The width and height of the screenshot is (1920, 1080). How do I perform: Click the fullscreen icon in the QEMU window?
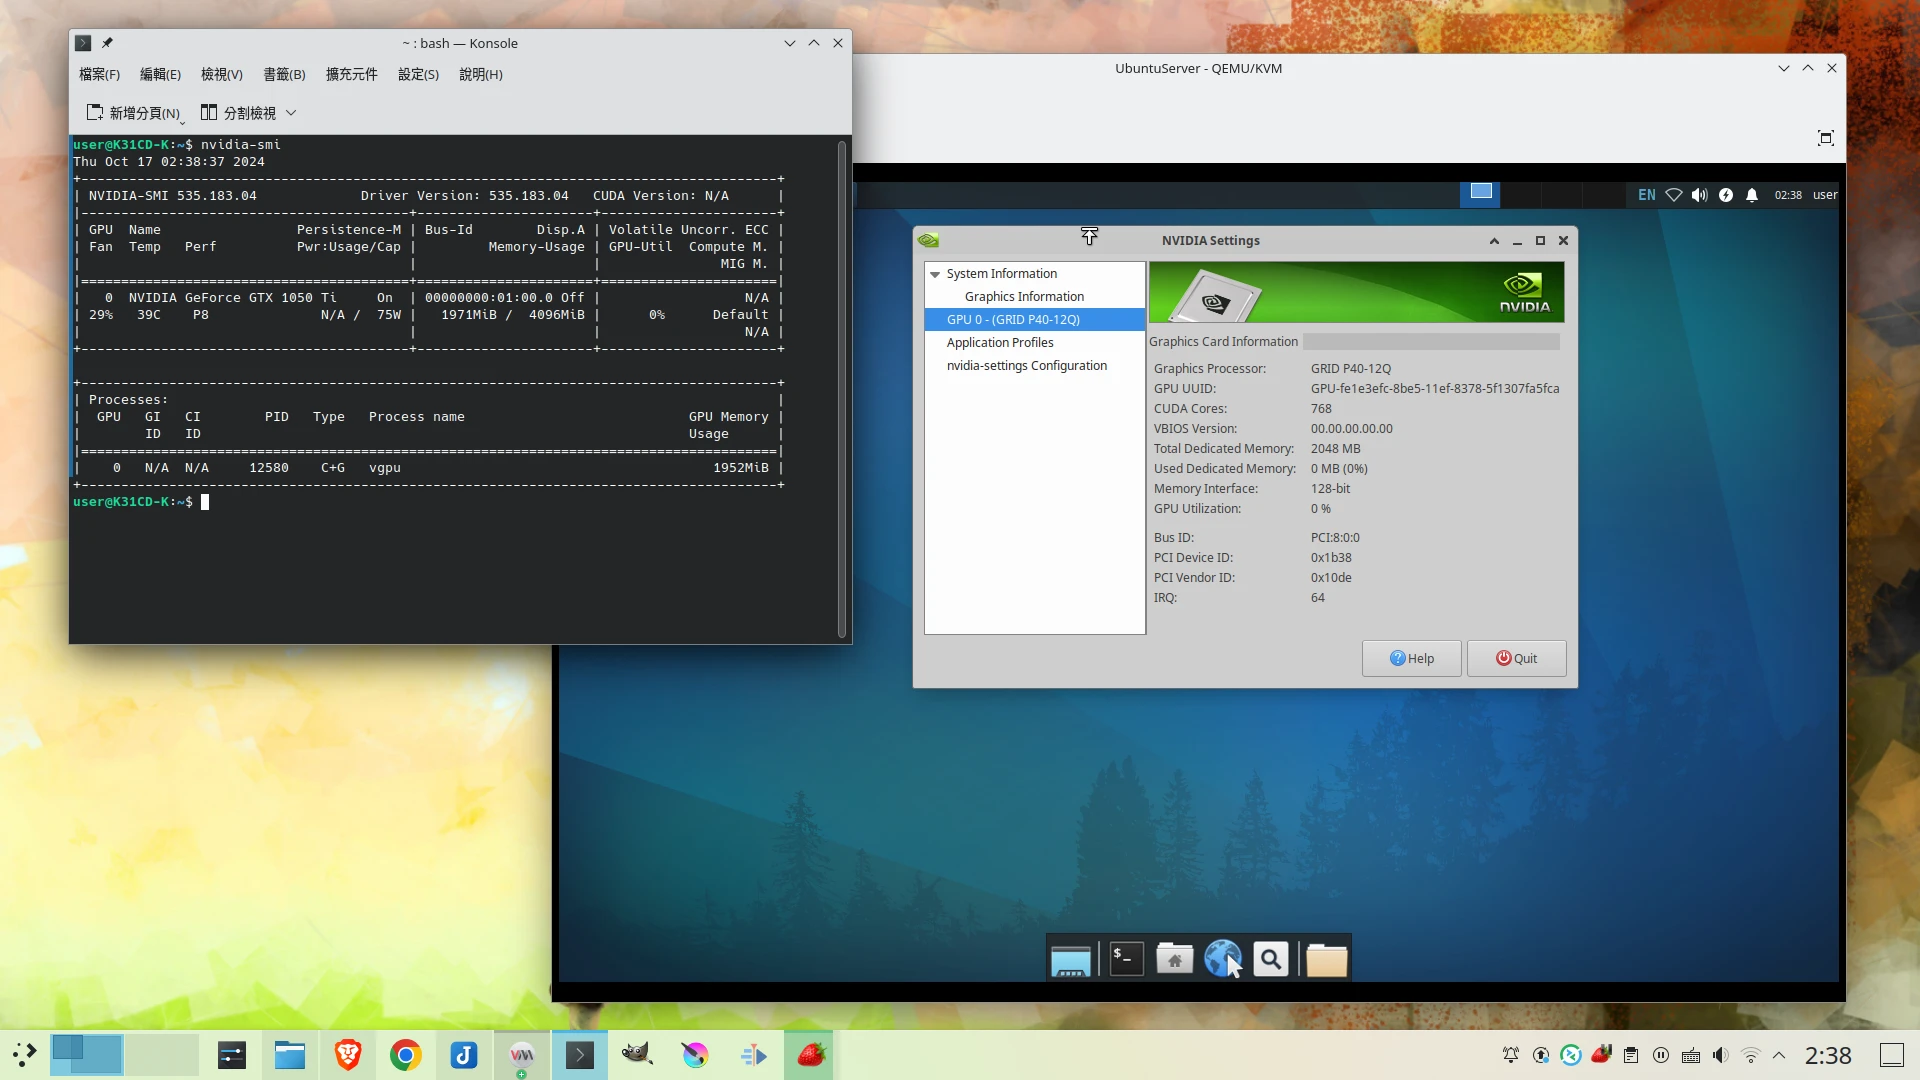tap(1825, 138)
